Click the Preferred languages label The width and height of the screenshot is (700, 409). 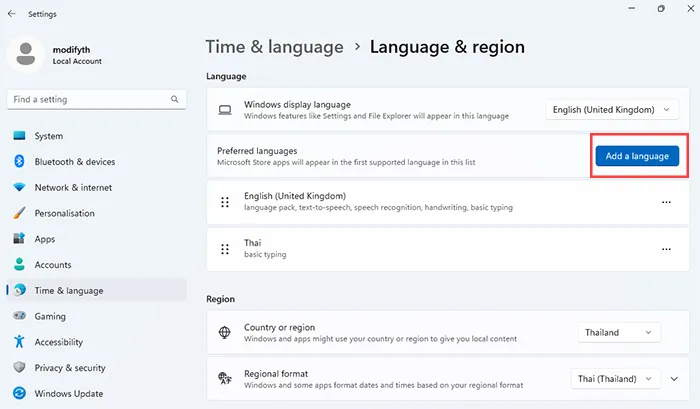click(x=257, y=151)
